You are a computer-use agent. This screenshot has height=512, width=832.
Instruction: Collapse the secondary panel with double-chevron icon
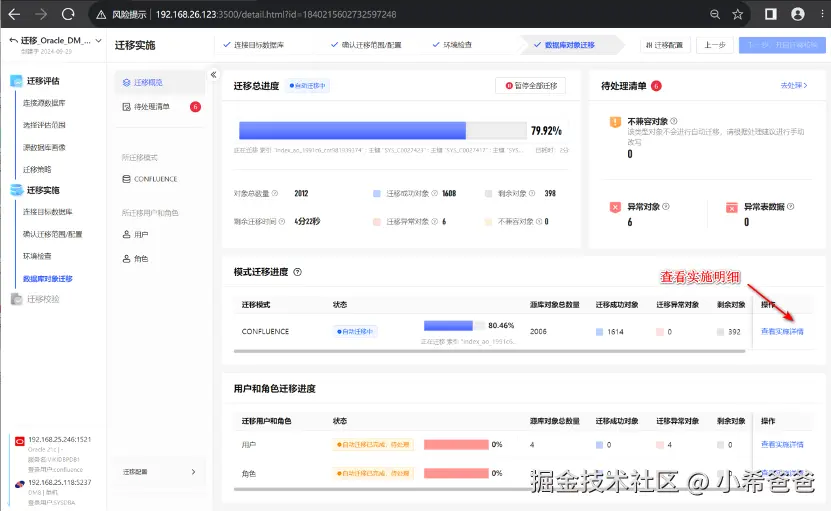[x=213, y=75]
